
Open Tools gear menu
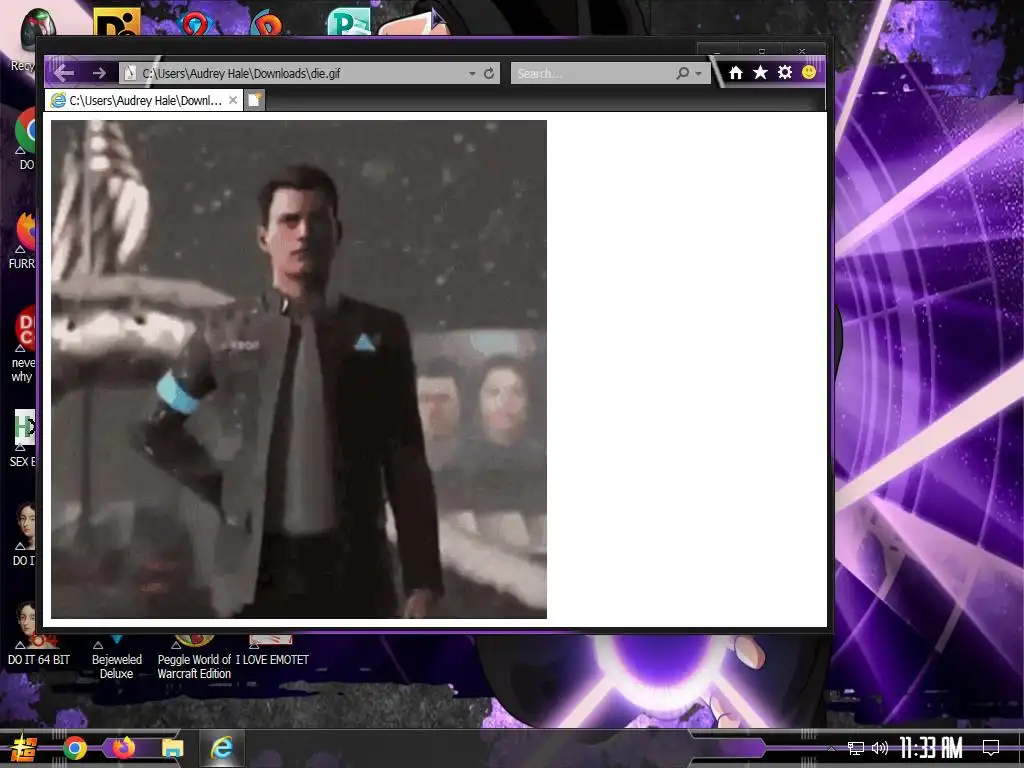784,72
